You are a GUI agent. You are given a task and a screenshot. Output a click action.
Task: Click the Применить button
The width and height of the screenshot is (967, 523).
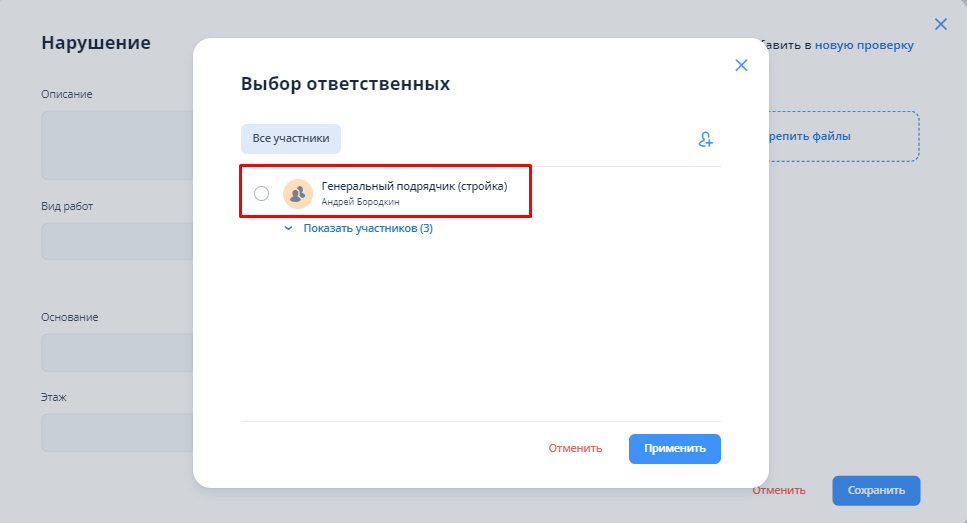coord(674,449)
